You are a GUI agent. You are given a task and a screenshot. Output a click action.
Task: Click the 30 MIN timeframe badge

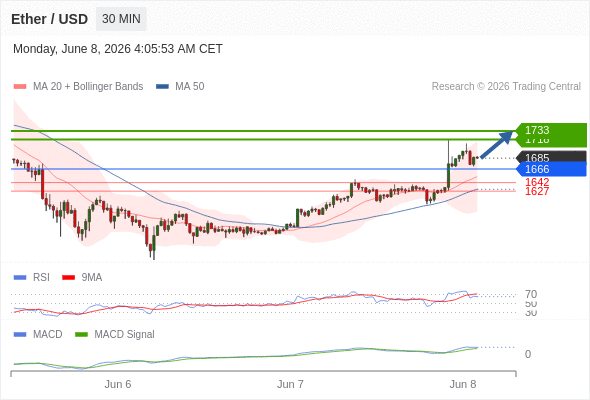pyautogui.click(x=121, y=19)
